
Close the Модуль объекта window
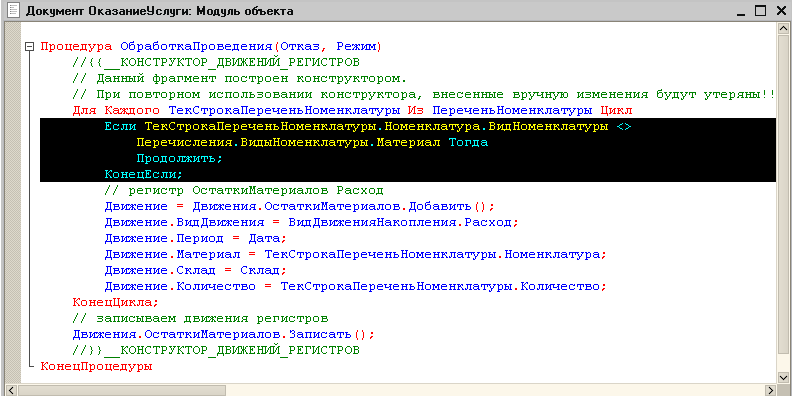click(780, 11)
